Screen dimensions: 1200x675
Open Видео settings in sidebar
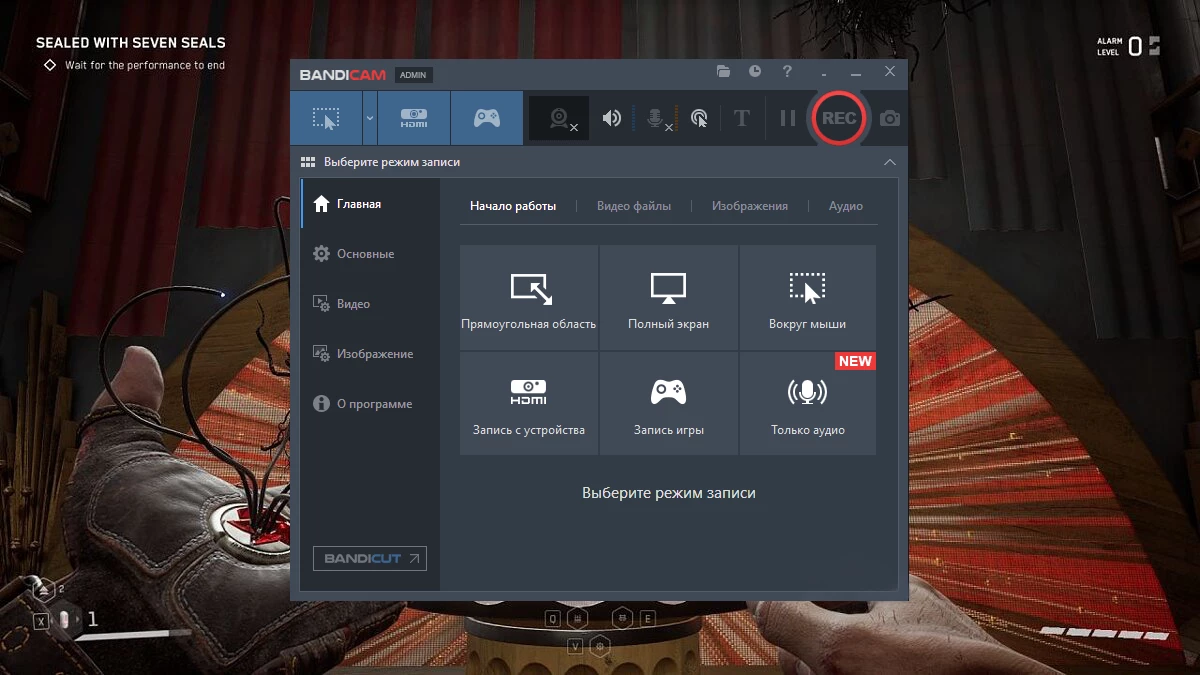click(370, 304)
